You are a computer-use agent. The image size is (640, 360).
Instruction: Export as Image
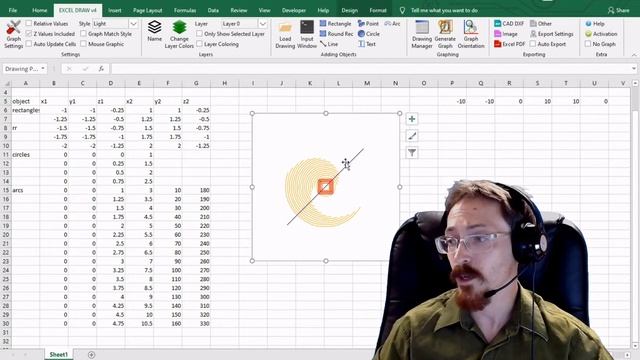pyautogui.click(x=506, y=34)
